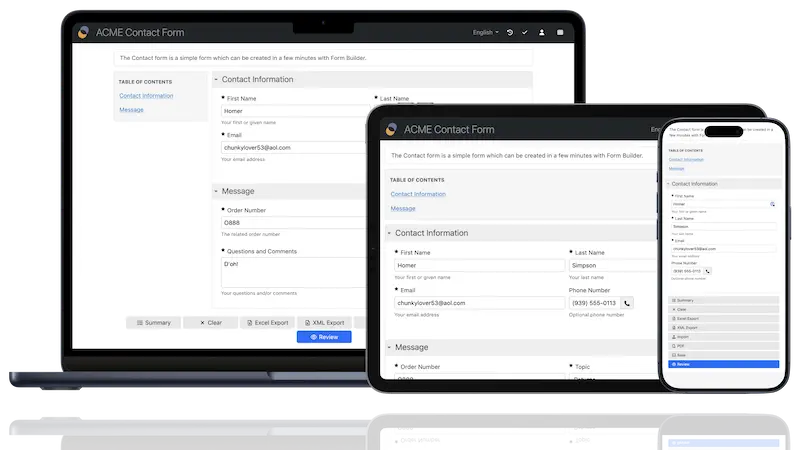Screen dimensions: 800x450
Task: Click the Summary button on laptop
Action: tap(154, 323)
